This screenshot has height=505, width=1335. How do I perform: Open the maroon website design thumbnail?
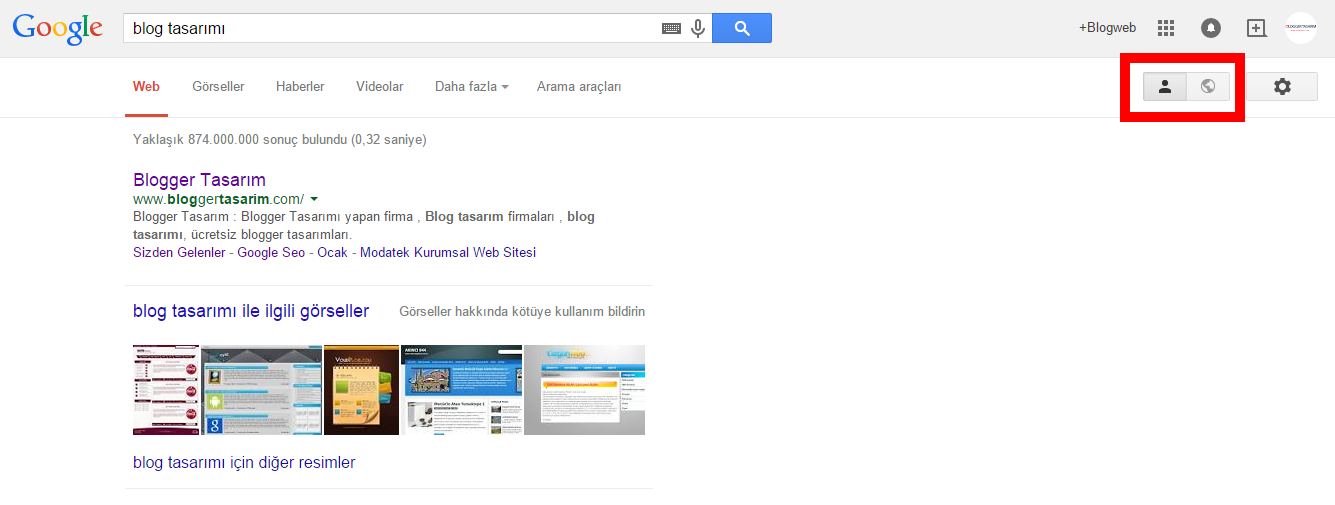point(167,390)
